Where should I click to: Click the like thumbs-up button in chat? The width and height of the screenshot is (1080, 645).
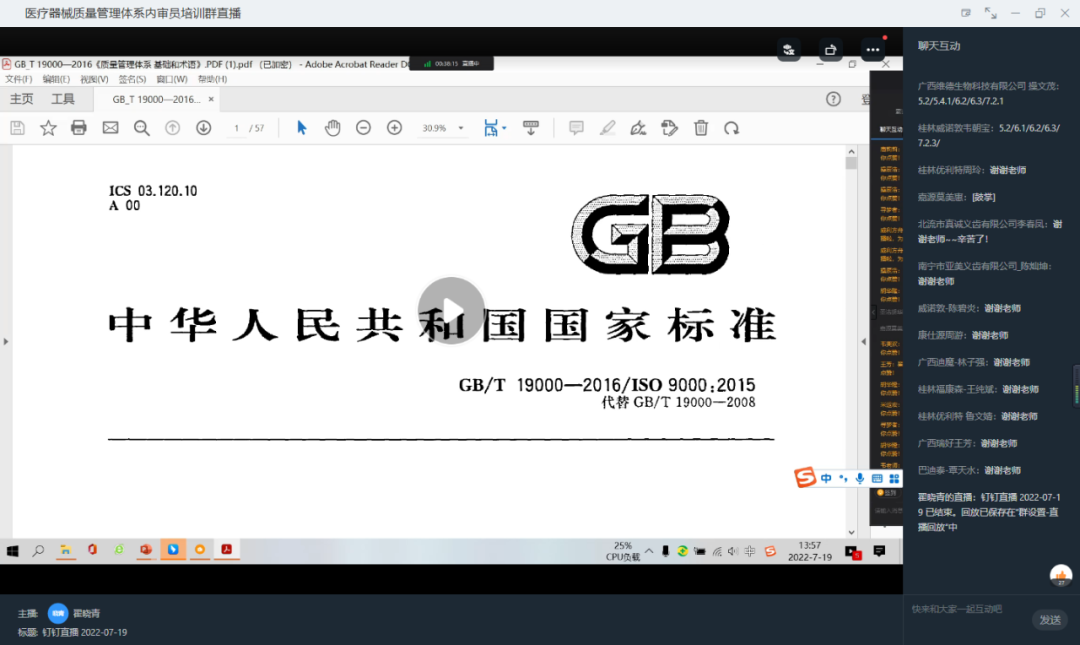(1061, 575)
